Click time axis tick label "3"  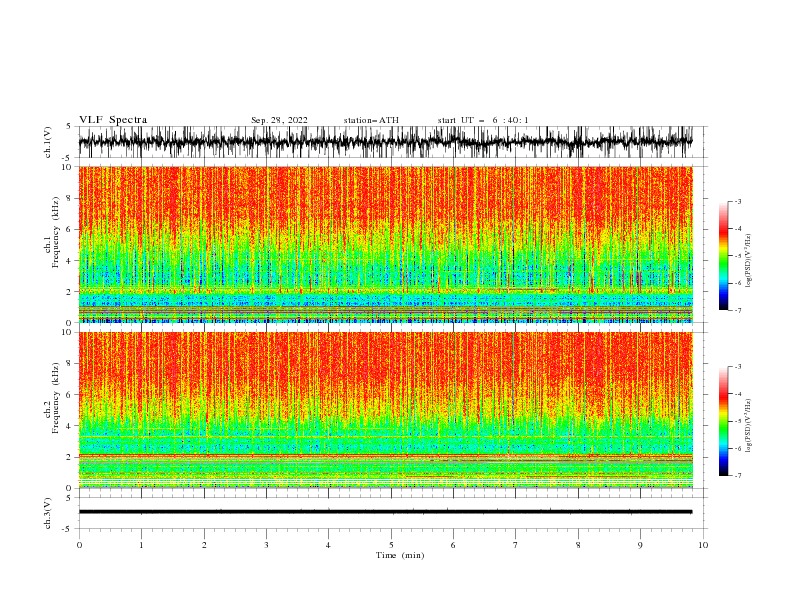click(266, 545)
